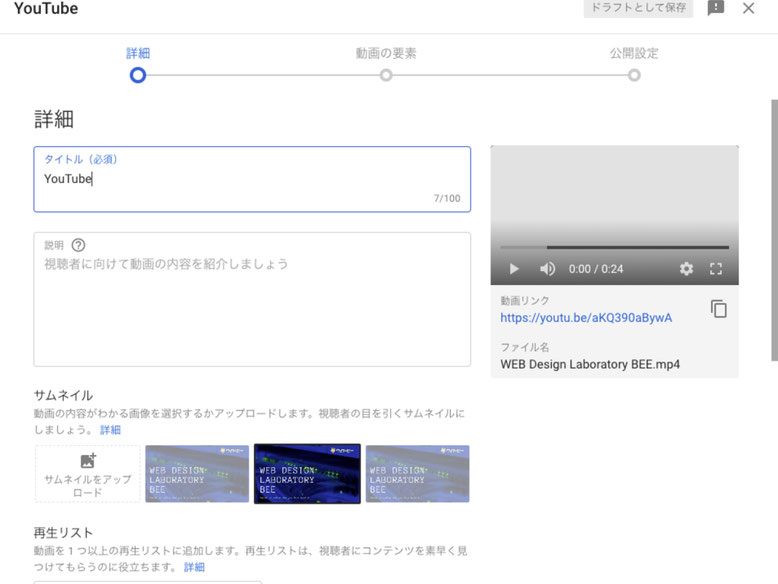778x584 pixels.
Task: Click the vertical scrollbar on right
Action: click(774, 230)
